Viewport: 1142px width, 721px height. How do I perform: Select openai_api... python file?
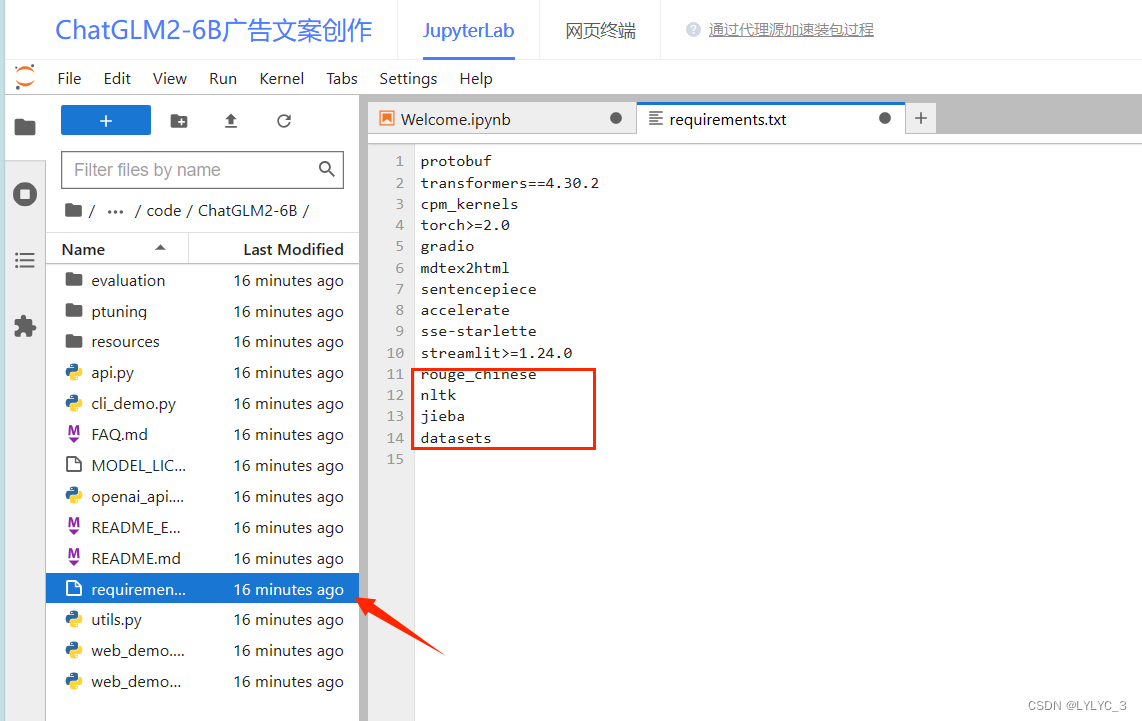202,497
